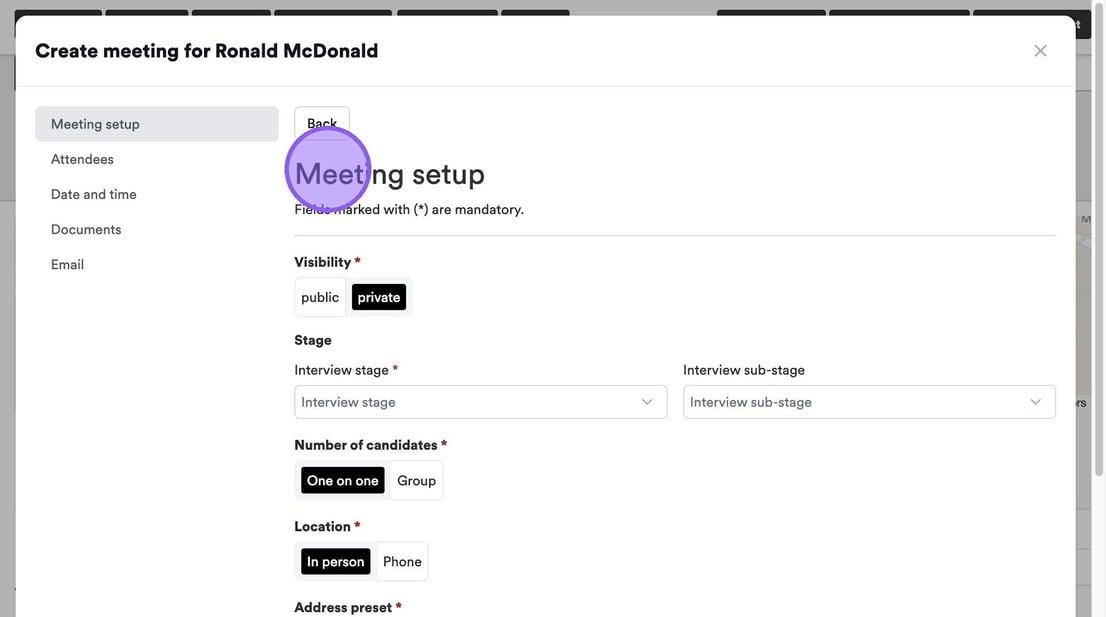The width and height of the screenshot is (1106, 617).
Task: Click the dialog title for Ronald McDonald
Action: 206,51
